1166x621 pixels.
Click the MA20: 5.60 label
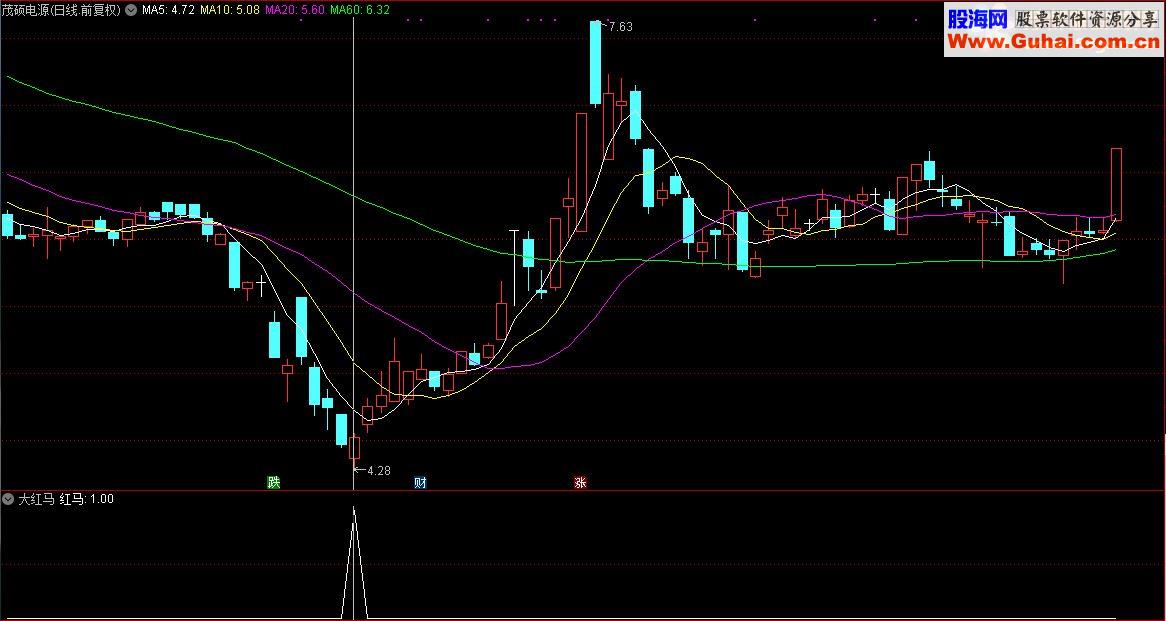(x=294, y=10)
